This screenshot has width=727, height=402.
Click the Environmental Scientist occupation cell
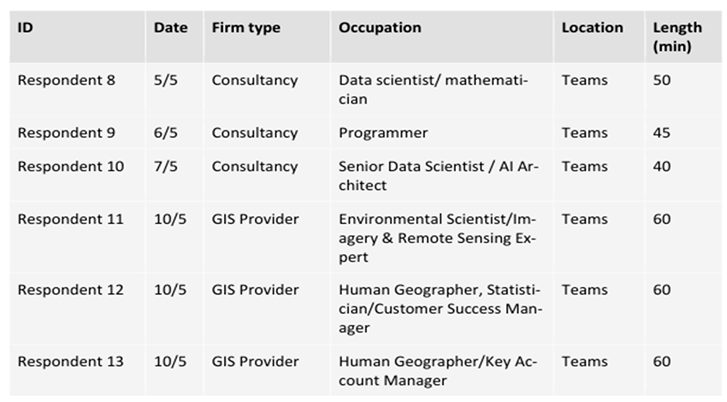[x=438, y=238]
